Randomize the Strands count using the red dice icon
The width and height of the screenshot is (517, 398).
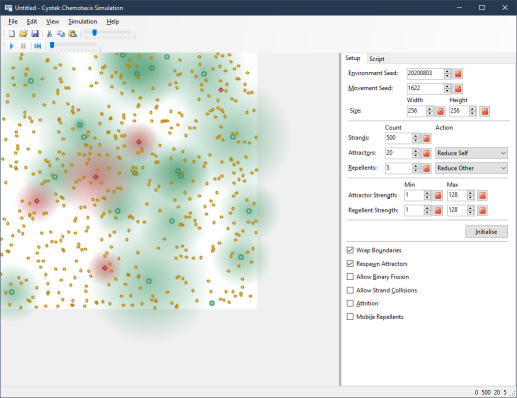426,138
